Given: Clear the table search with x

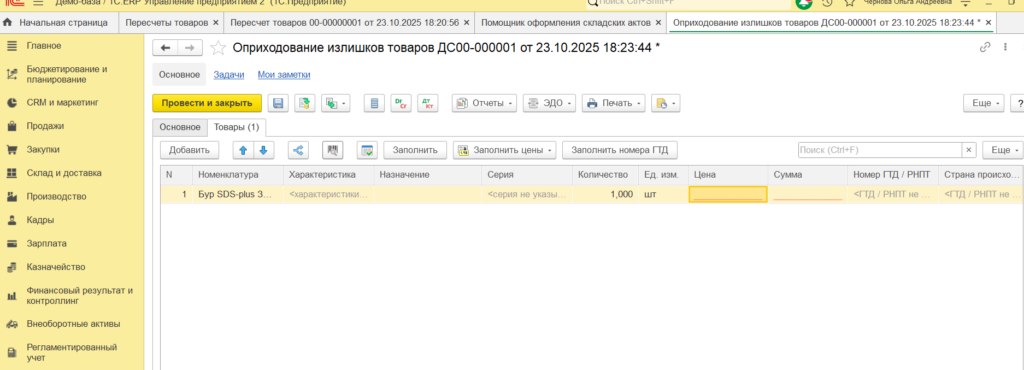Looking at the screenshot, I should click(969, 150).
